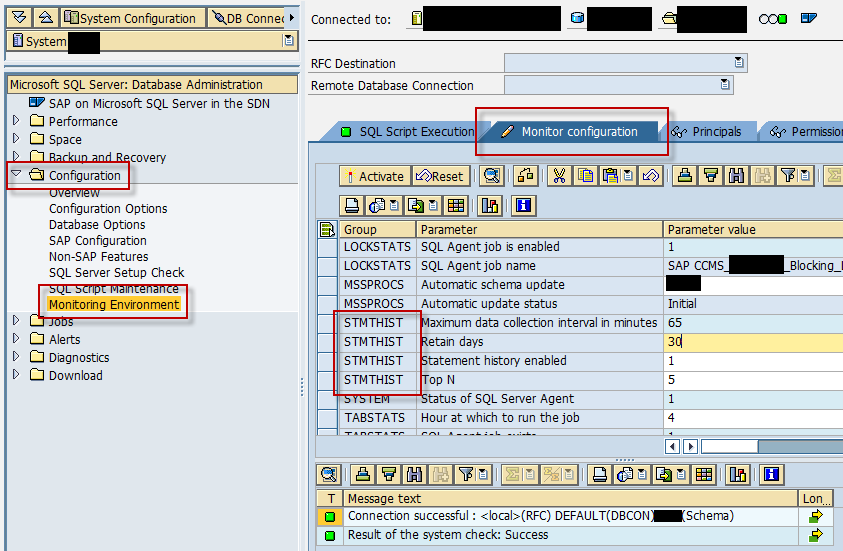Open the RFC Destination dropdown

739,62
